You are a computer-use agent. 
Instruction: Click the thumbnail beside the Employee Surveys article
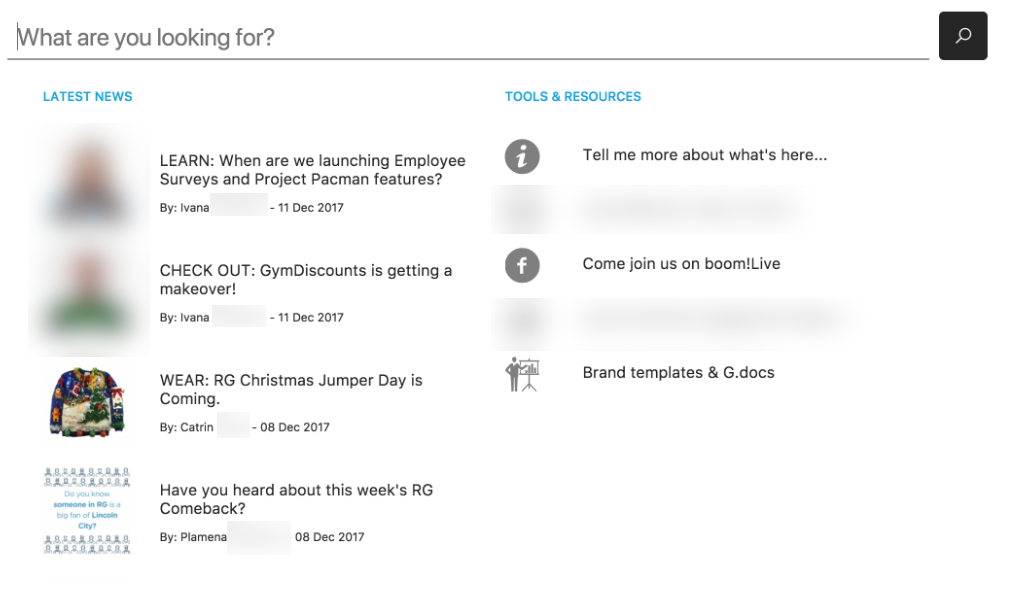(90, 180)
